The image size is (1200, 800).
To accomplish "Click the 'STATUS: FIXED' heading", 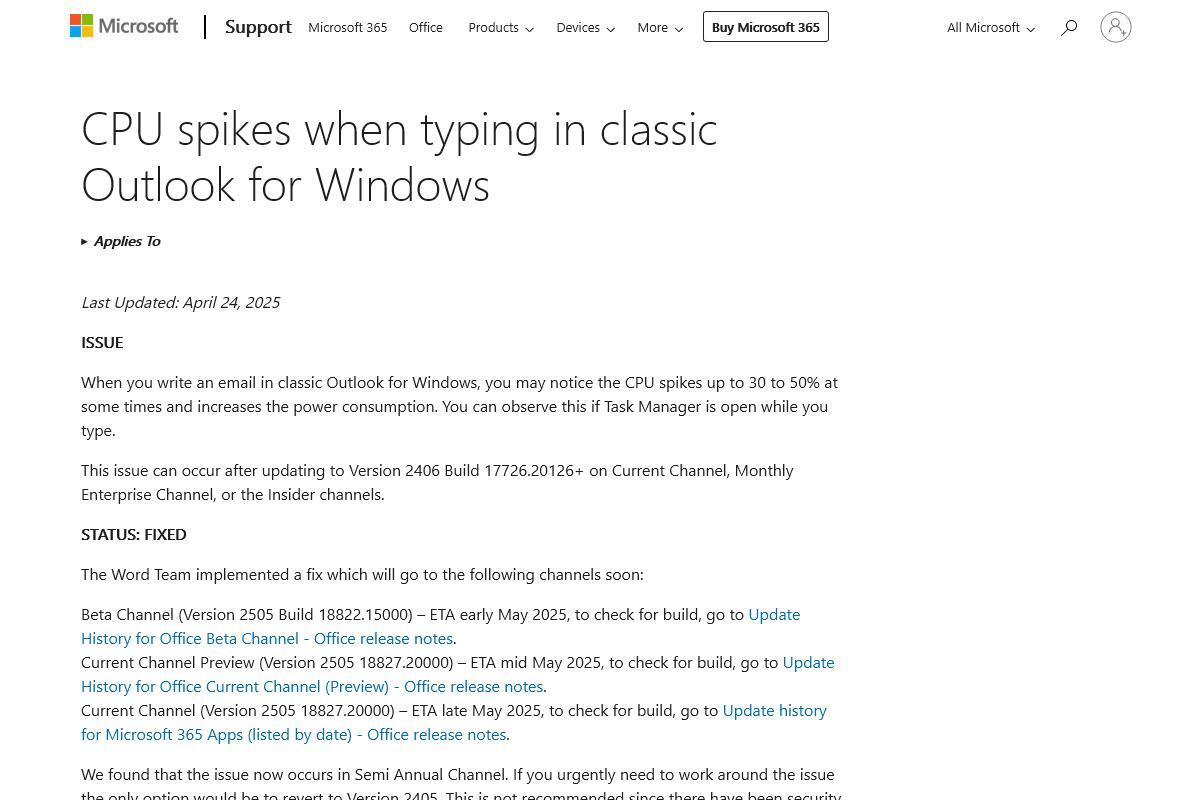I will click(134, 534).
